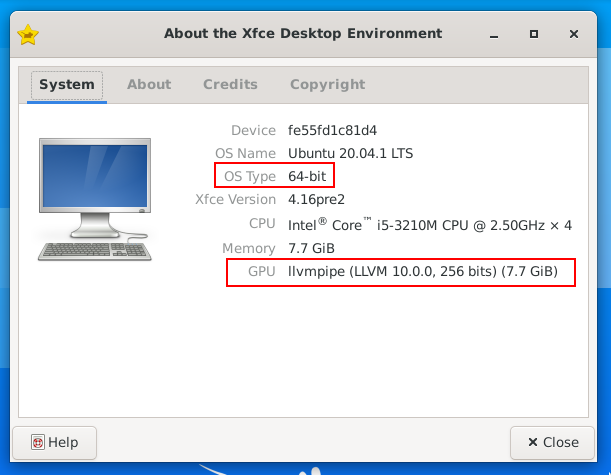Screen dimensions: 611x475
Task: Click the CPU label
Action: coord(262,224)
